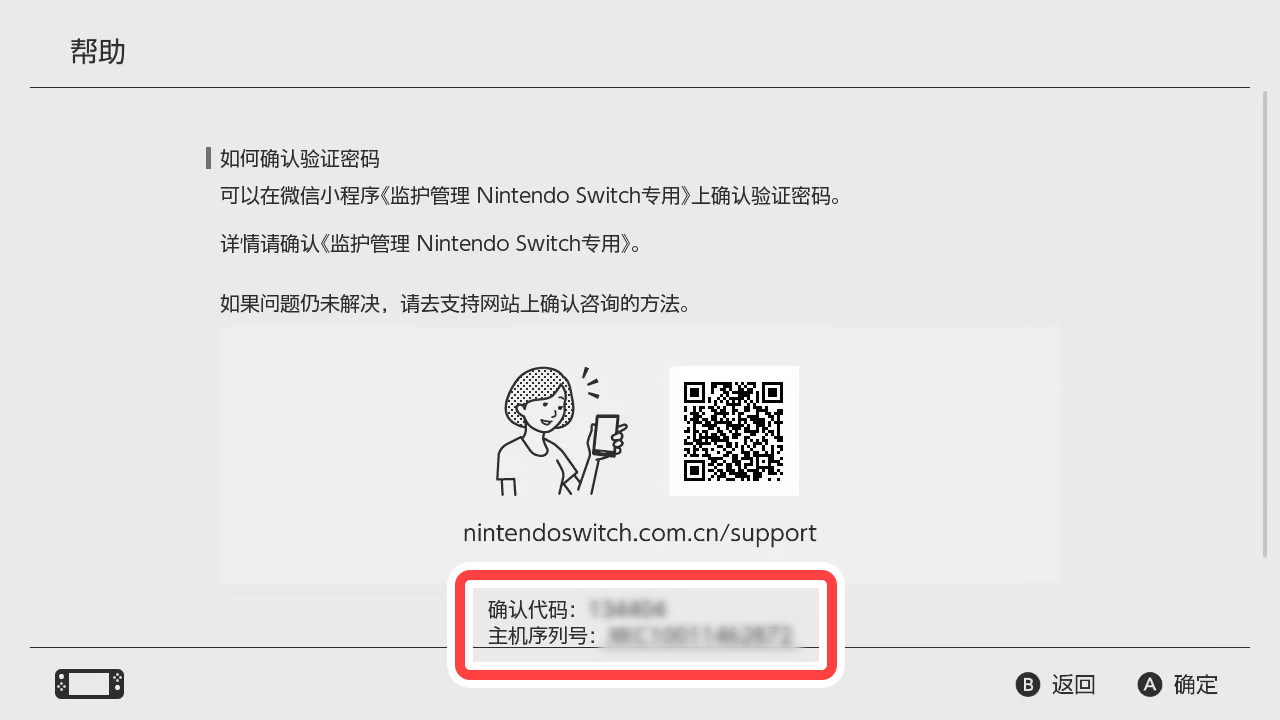Click the line starting with 如果问题仍未解决
1280x720 pixels.
[x=456, y=304]
